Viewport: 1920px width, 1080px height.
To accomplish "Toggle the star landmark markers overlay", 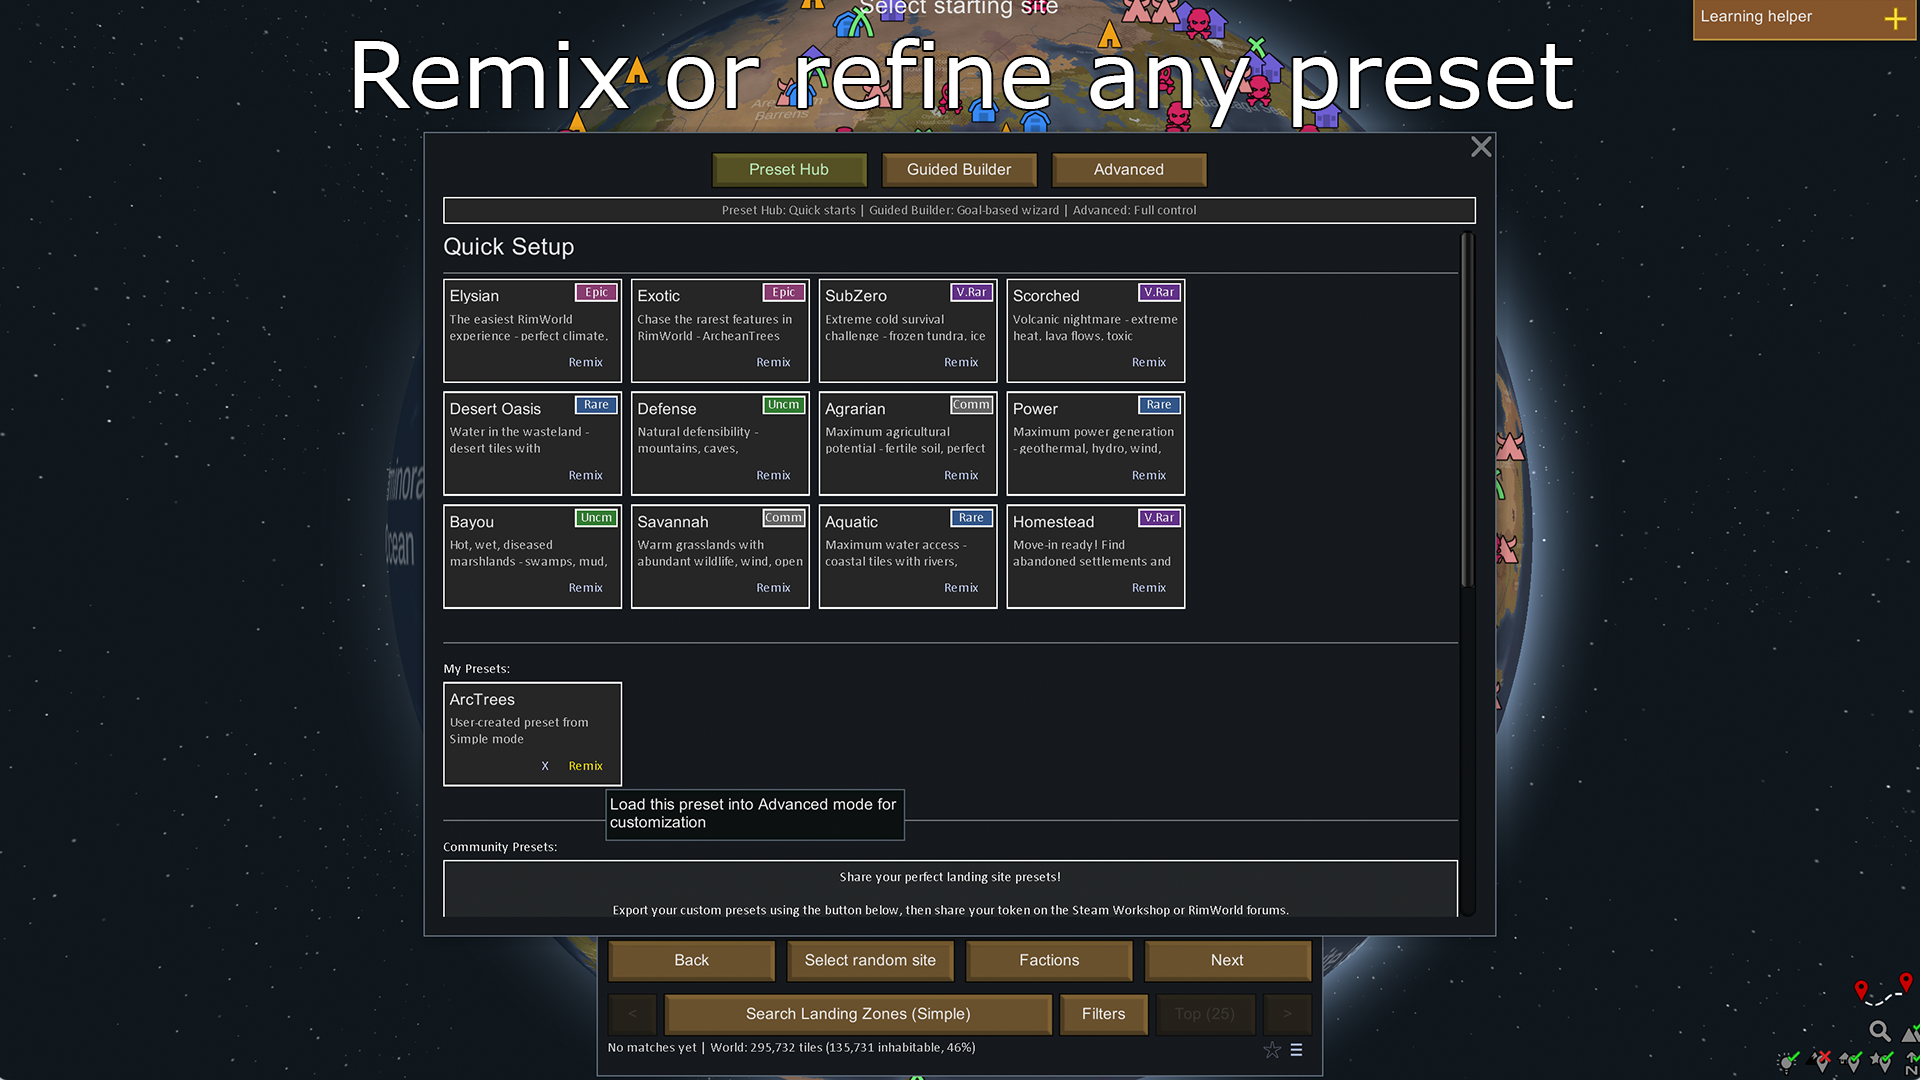I will [x=1882, y=1061].
